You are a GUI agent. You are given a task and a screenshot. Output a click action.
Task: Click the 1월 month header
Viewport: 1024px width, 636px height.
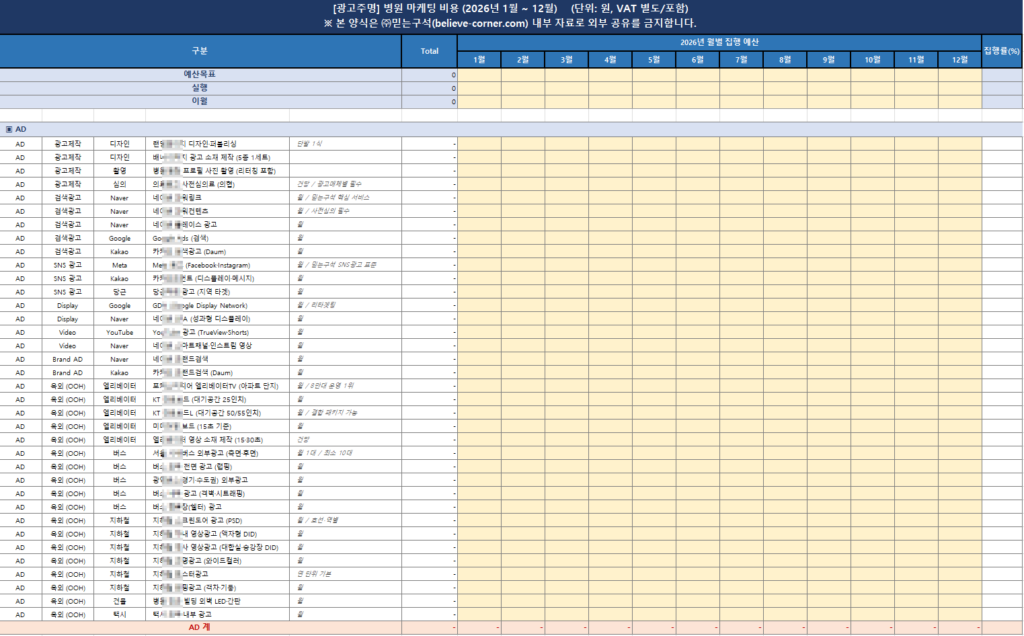click(479, 59)
